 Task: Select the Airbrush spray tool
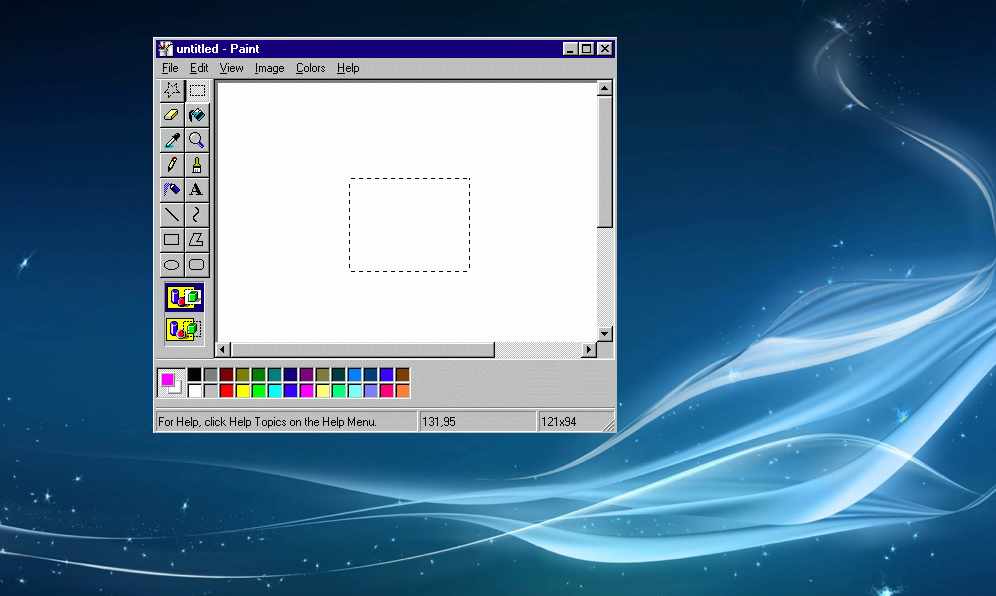(x=172, y=190)
